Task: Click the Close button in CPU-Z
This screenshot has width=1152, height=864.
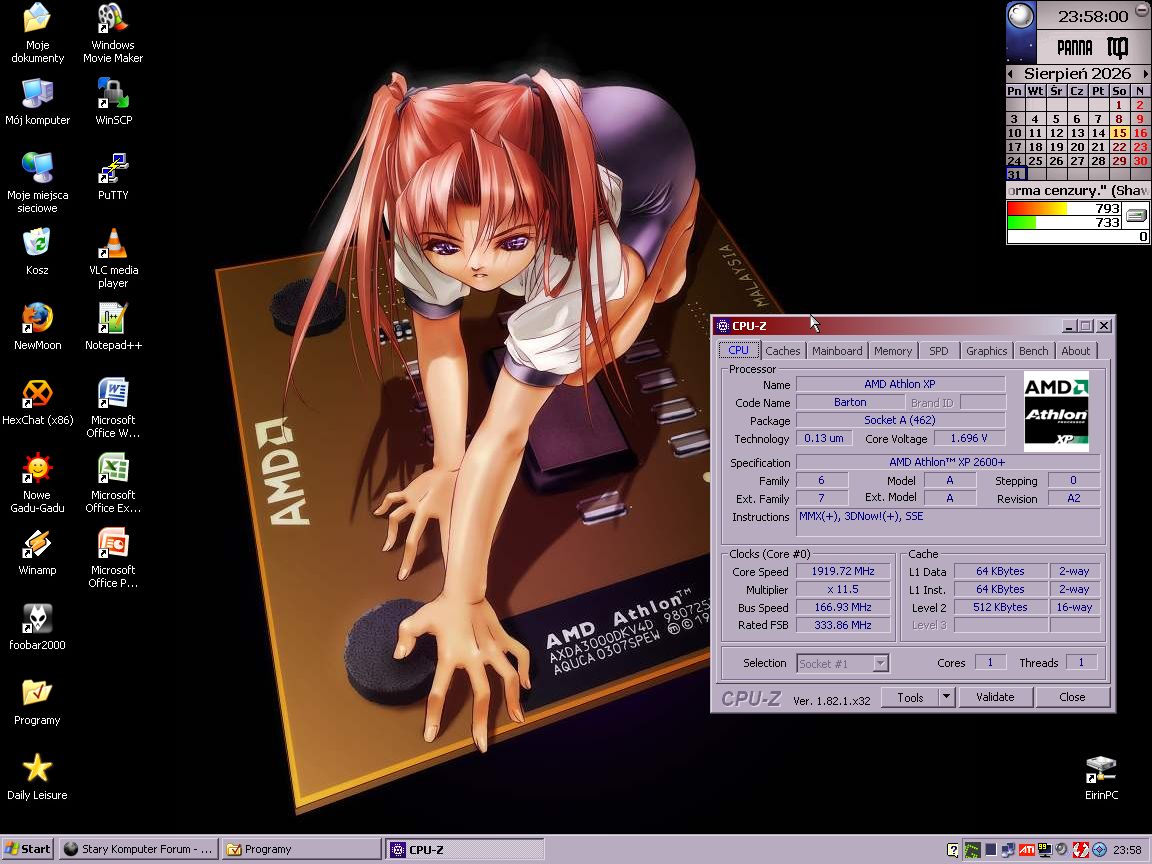Action: [1072, 697]
